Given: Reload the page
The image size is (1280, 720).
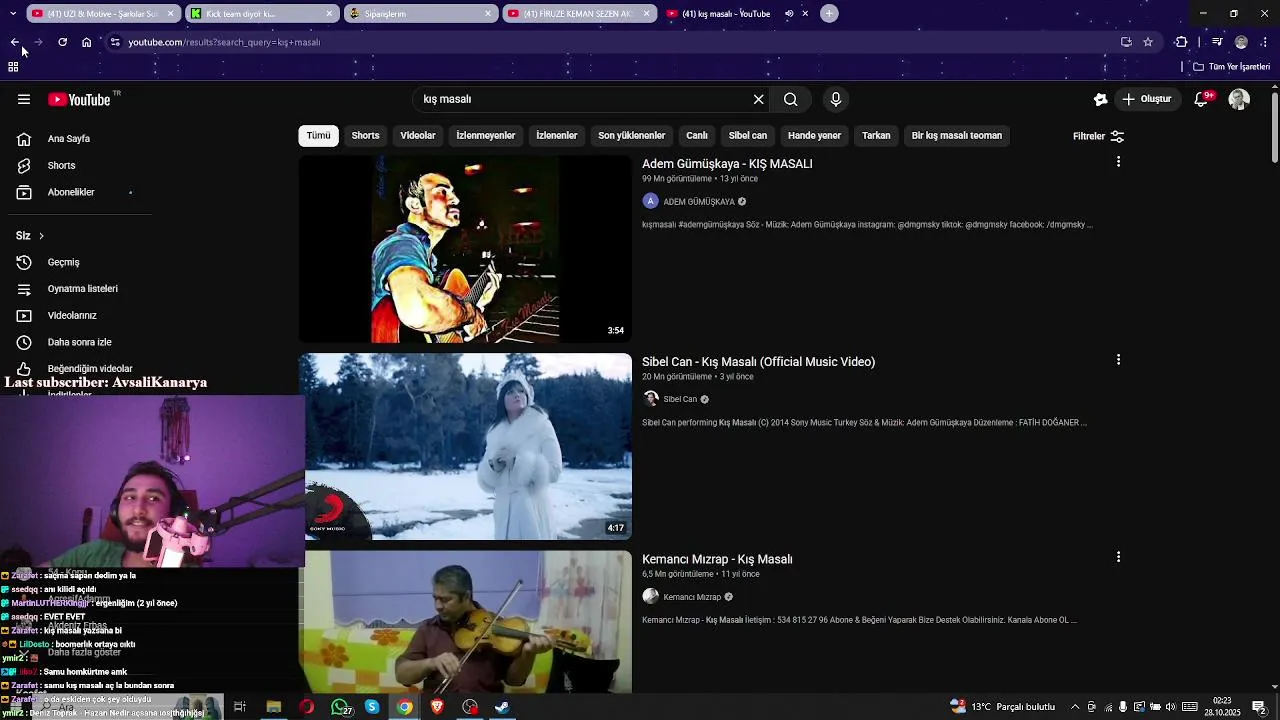Looking at the screenshot, I should tap(62, 42).
